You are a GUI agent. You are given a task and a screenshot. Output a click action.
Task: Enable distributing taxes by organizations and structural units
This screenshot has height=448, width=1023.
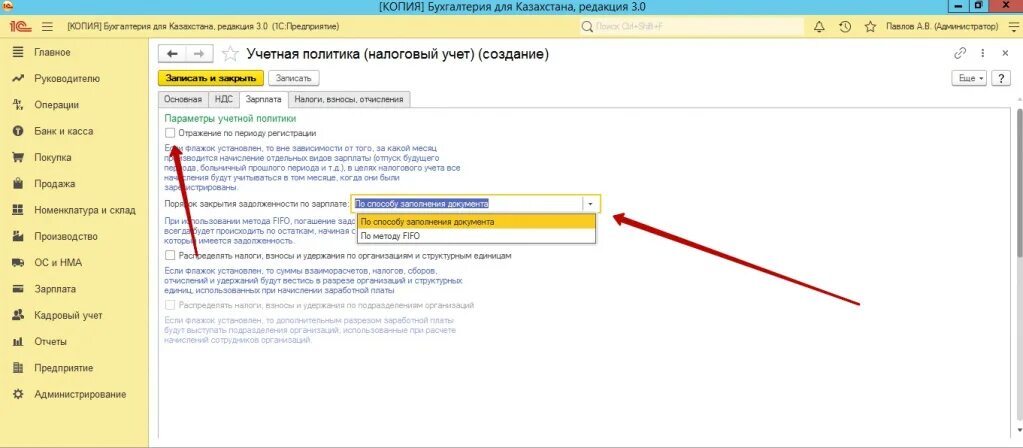coord(170,256)
